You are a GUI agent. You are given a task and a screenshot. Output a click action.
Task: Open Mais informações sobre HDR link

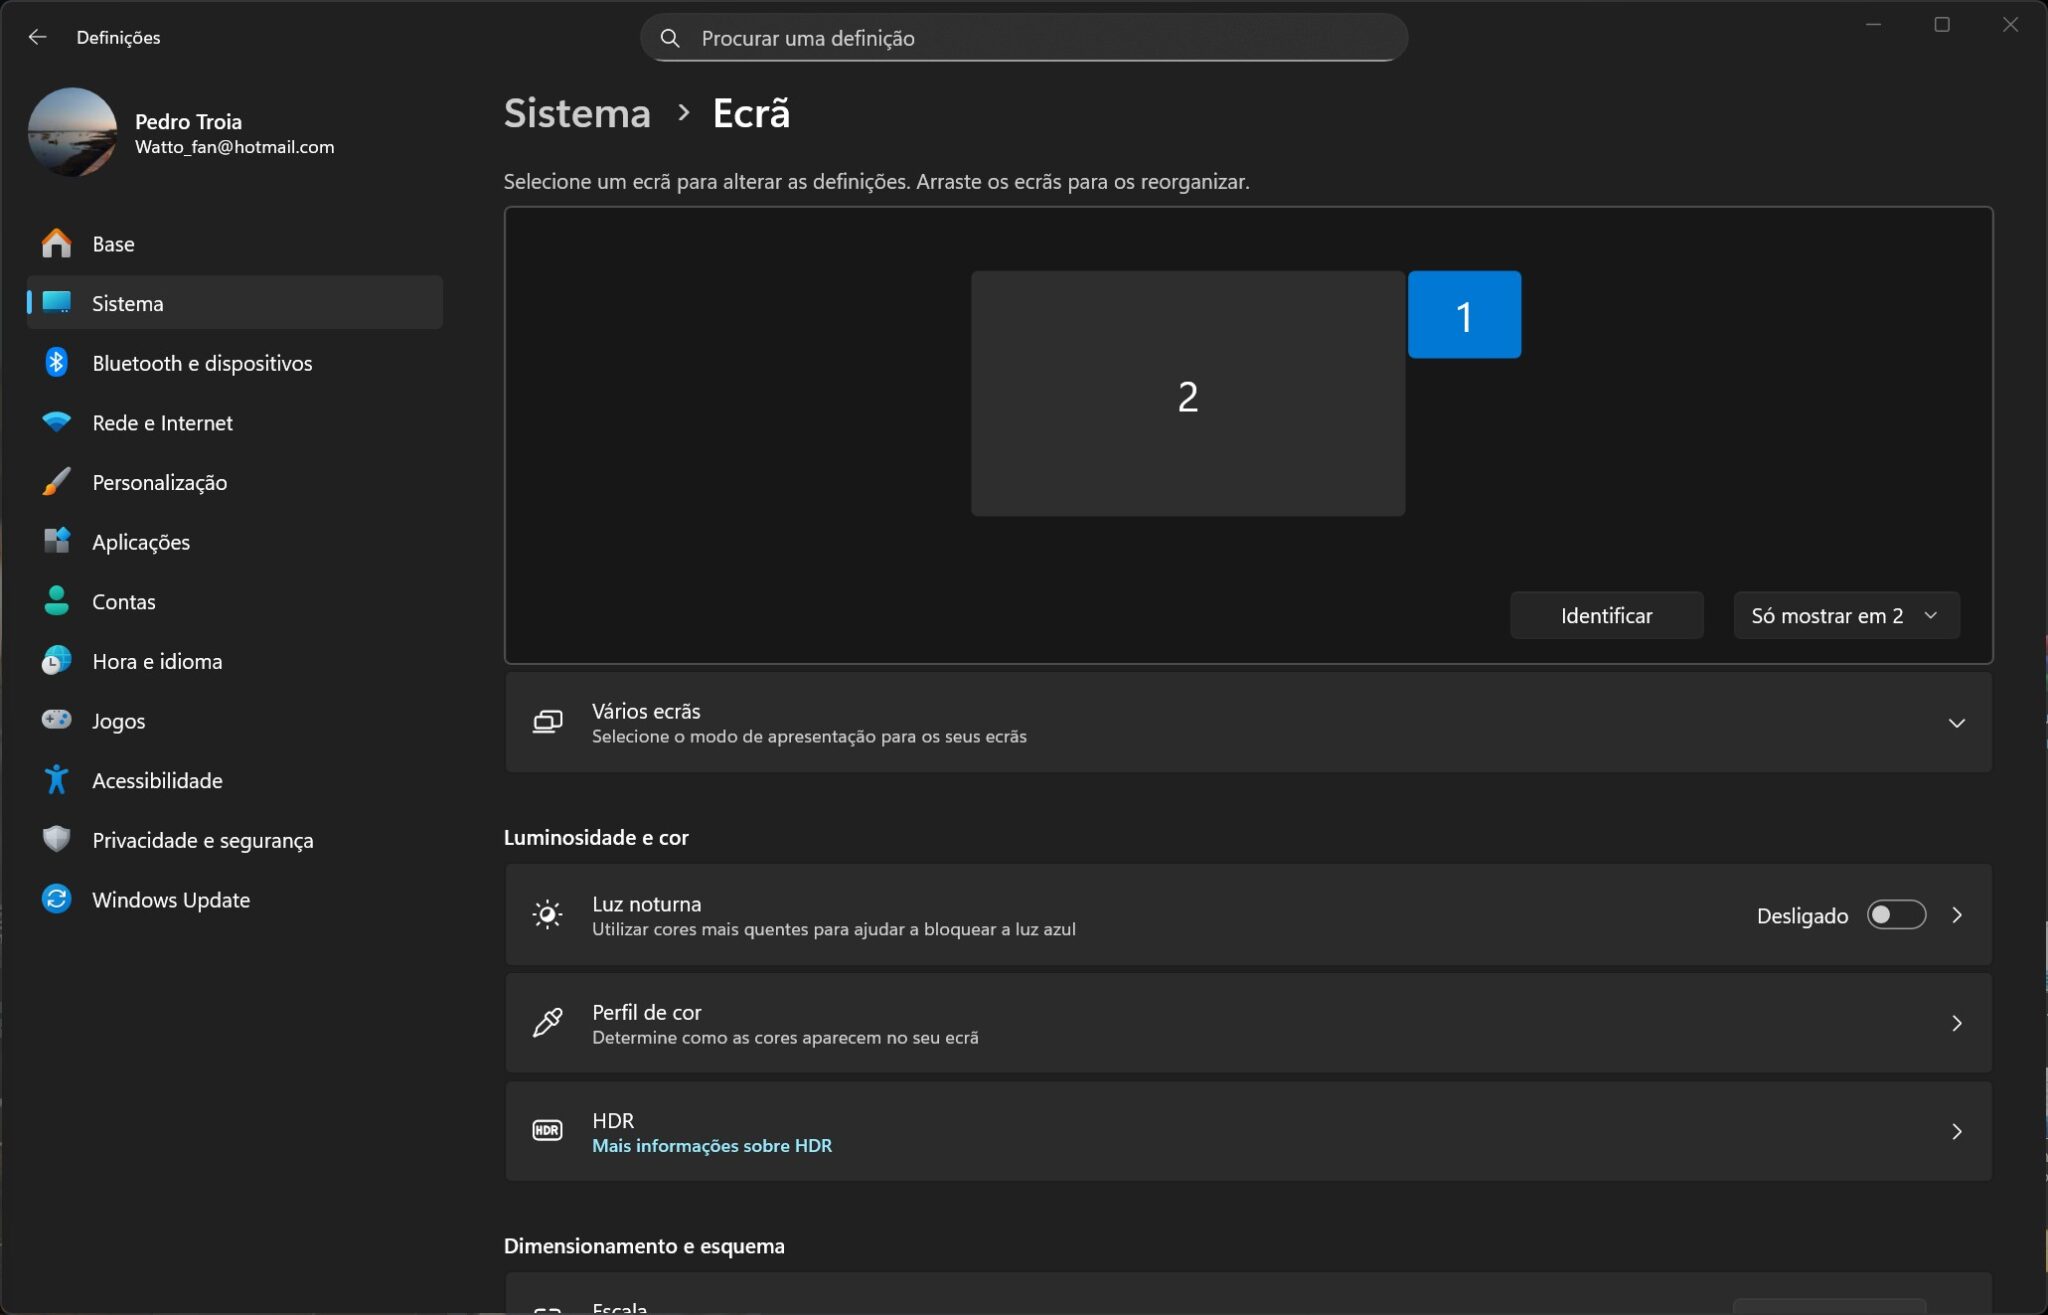point(711,1146)
